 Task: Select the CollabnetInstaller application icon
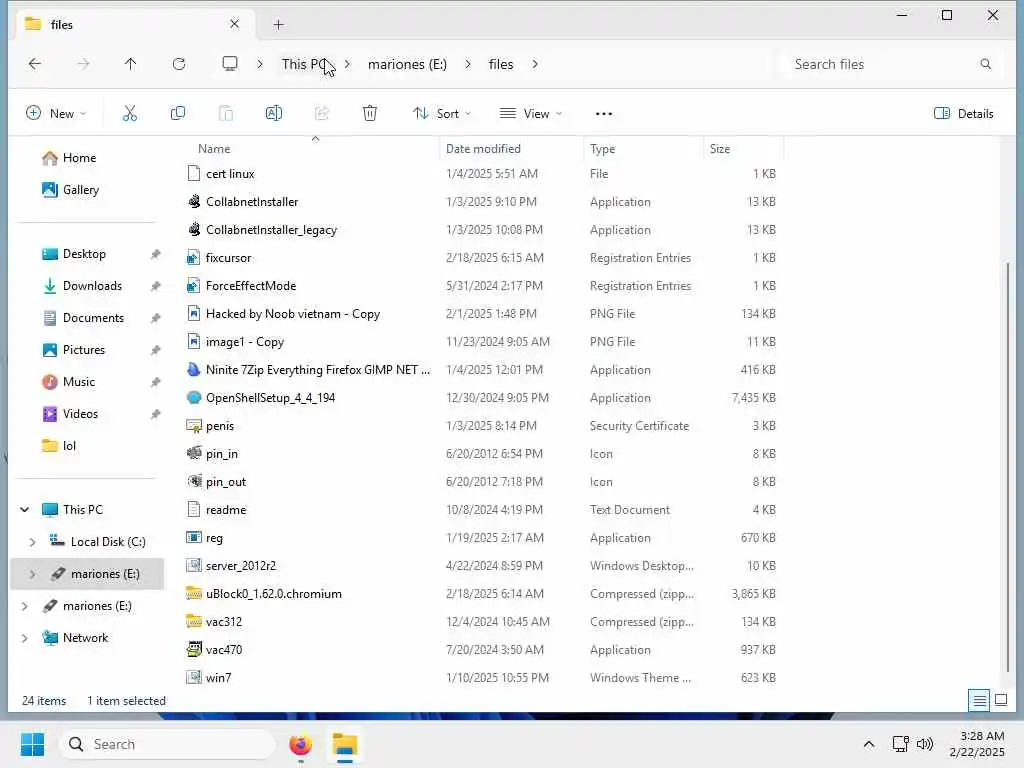(x=194, y=202)
